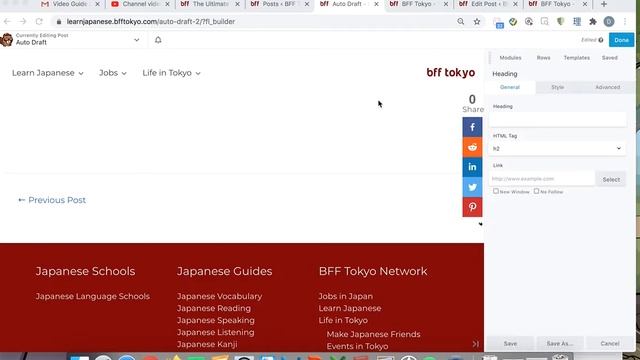The image size is (640, 360).
Task: Open the Style settings tab
Action: click(x=558, y=87)
